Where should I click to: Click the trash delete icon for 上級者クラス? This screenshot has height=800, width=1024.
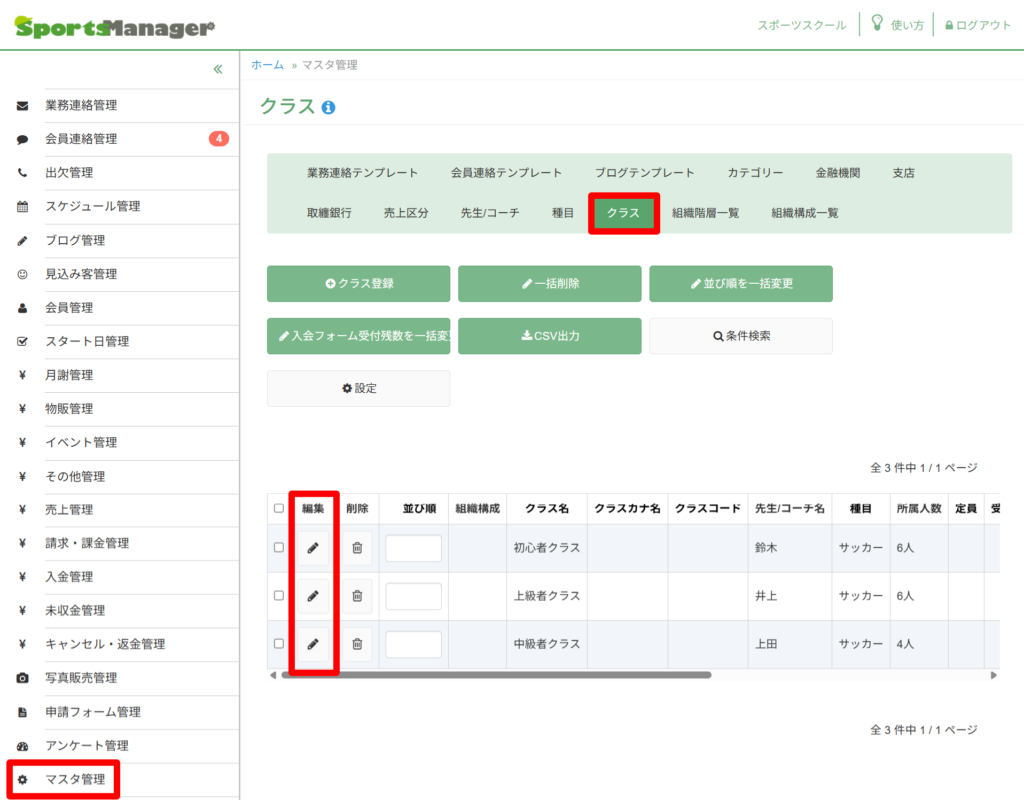click(x=357, y=596)
